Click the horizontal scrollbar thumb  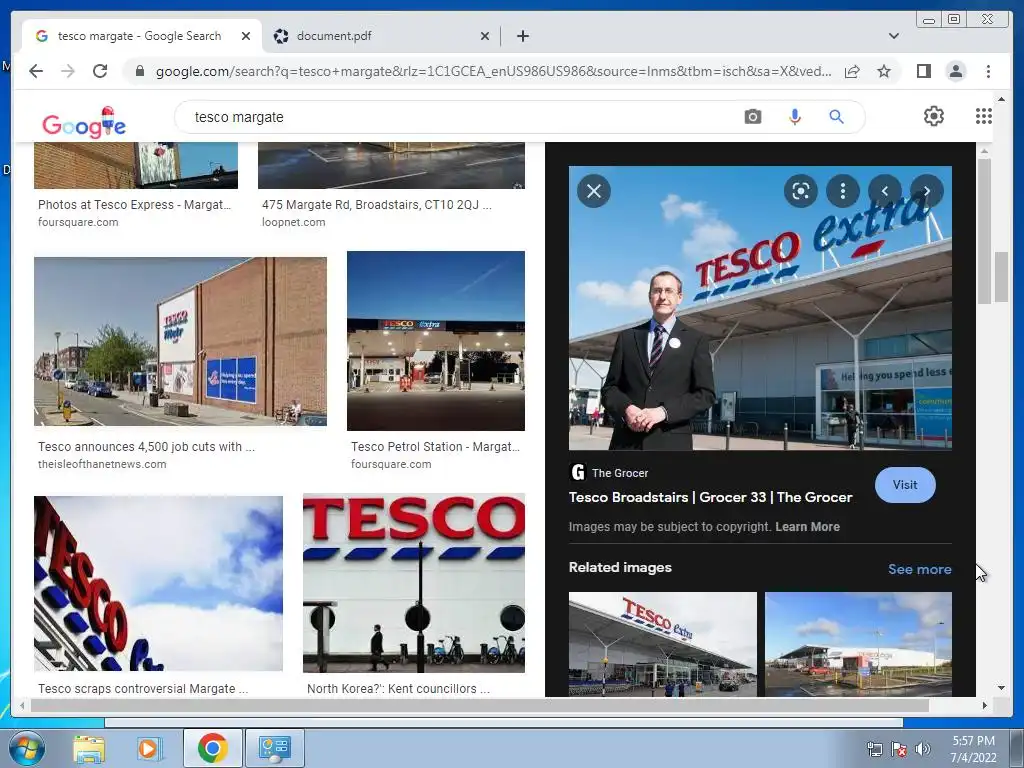click(x=479, y=705)
